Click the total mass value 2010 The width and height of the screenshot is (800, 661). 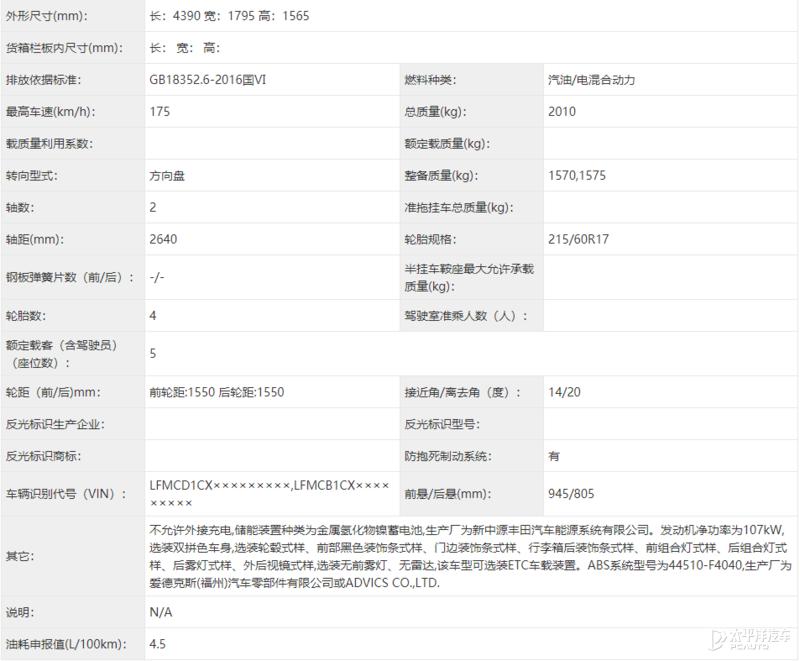point(560,112)
